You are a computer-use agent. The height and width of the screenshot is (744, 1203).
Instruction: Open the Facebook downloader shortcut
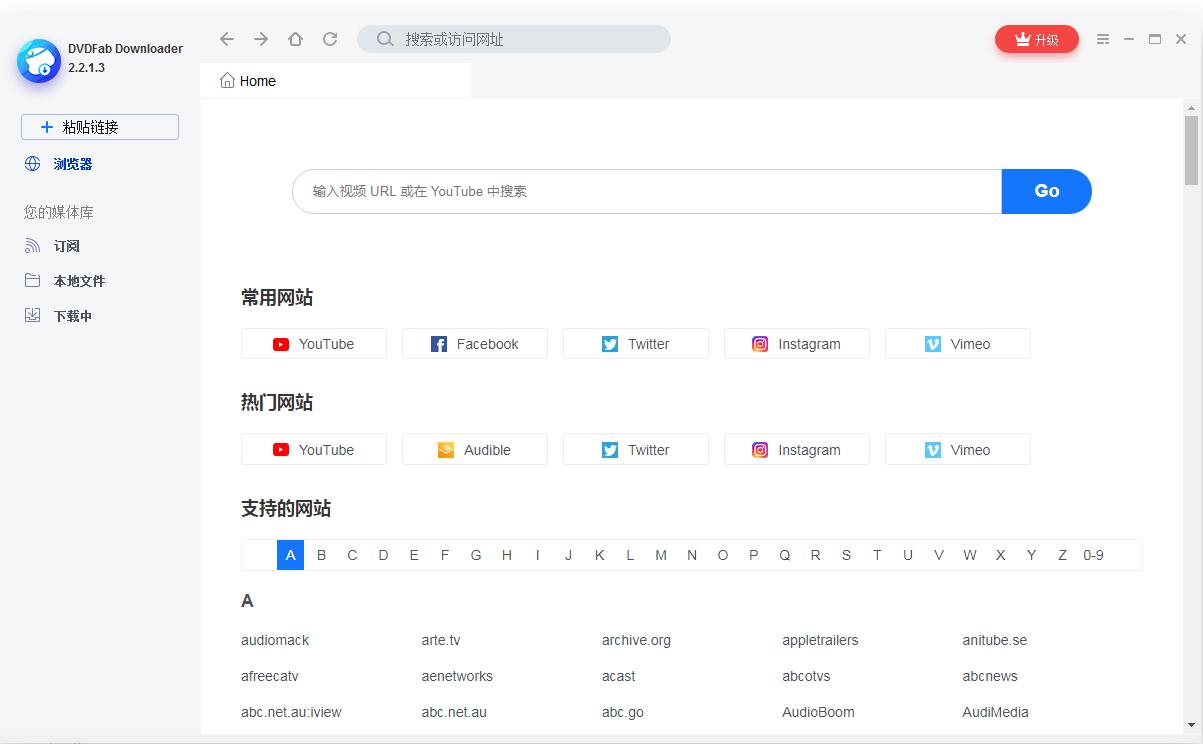pos(474,343)
